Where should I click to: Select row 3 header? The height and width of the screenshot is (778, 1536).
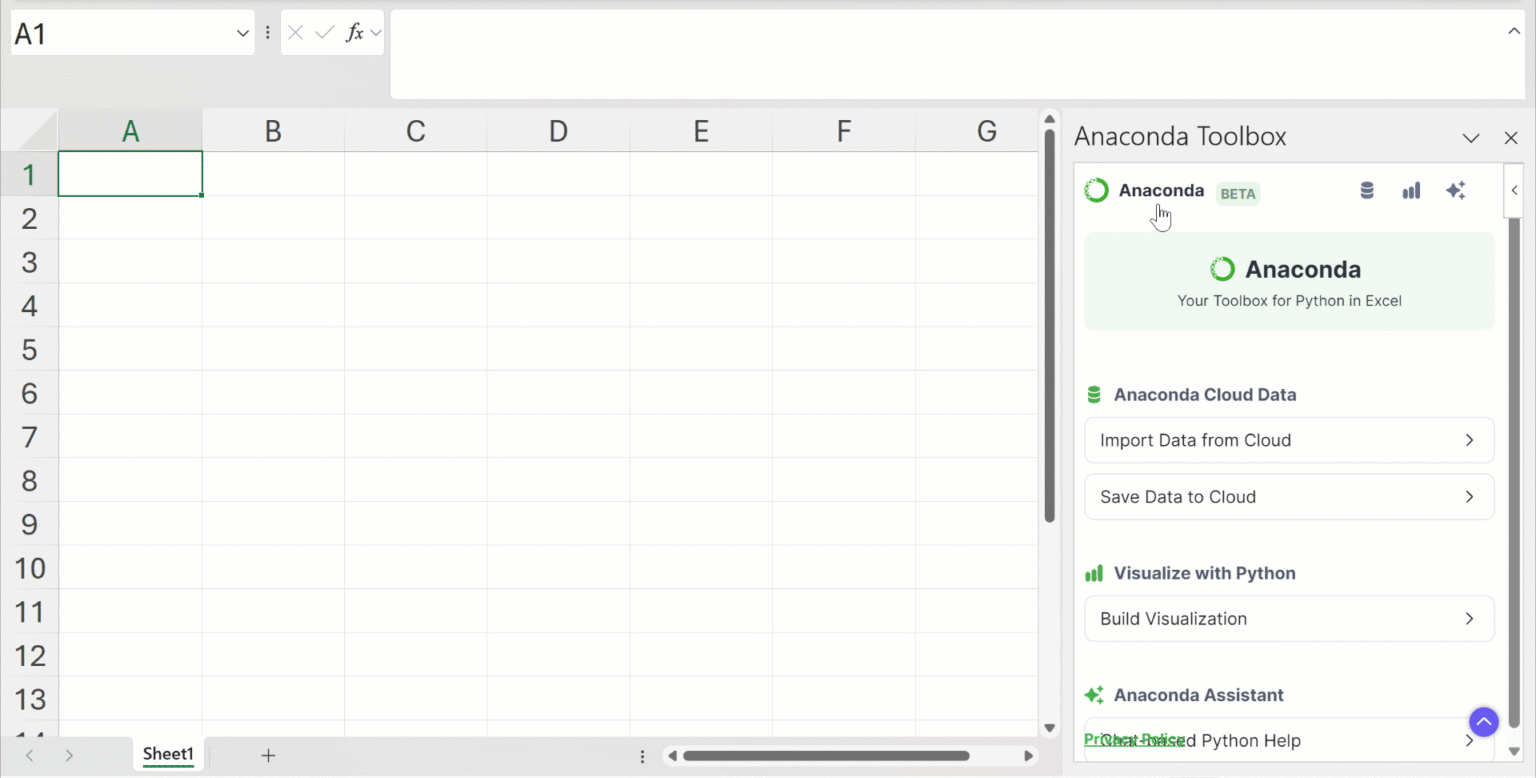(29, 262)
